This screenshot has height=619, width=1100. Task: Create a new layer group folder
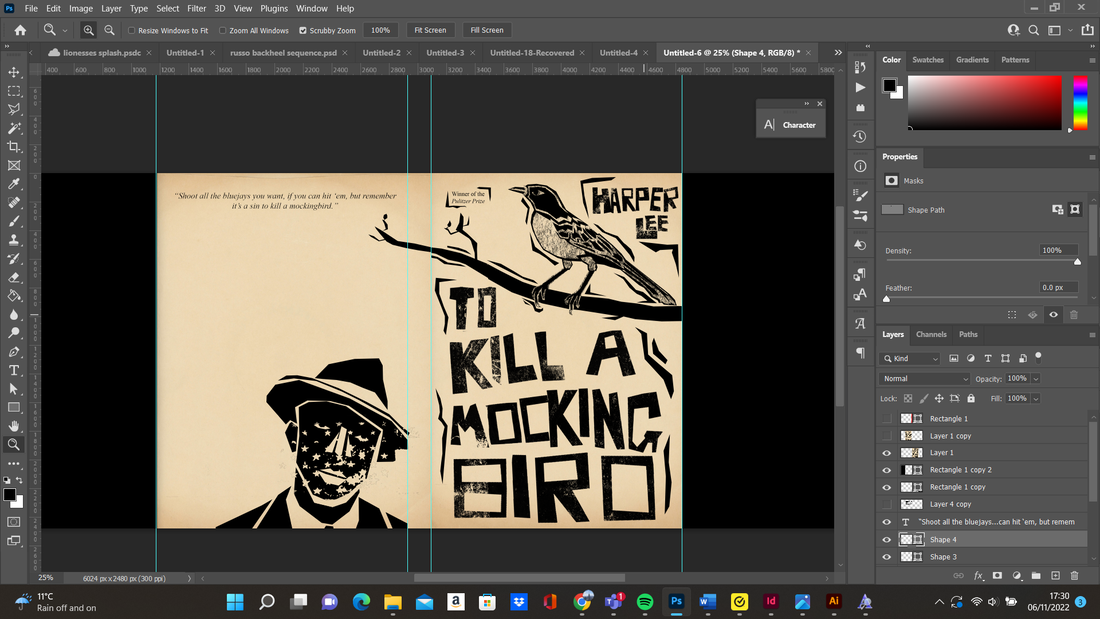(1036, 576)
